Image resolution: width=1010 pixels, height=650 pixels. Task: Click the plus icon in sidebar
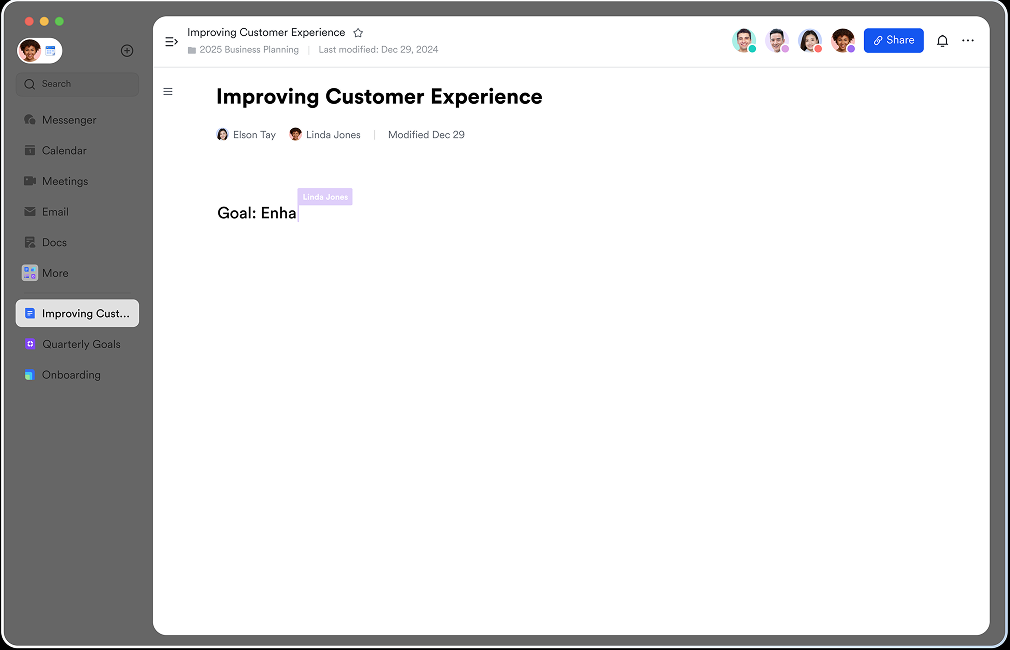pyautogui.click(x=127, y=51)
